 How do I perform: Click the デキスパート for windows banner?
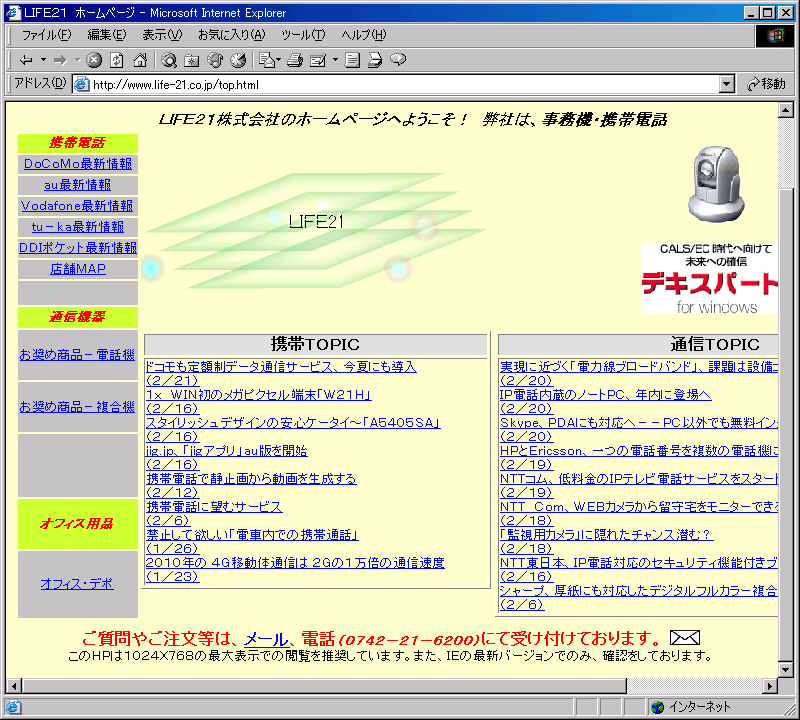pos(710,279)
